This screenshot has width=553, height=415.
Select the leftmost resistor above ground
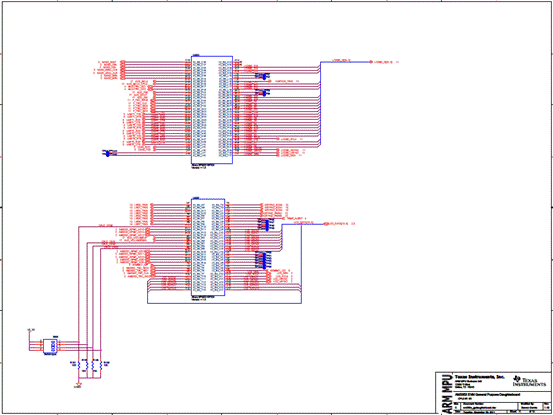tap(79, 366)
